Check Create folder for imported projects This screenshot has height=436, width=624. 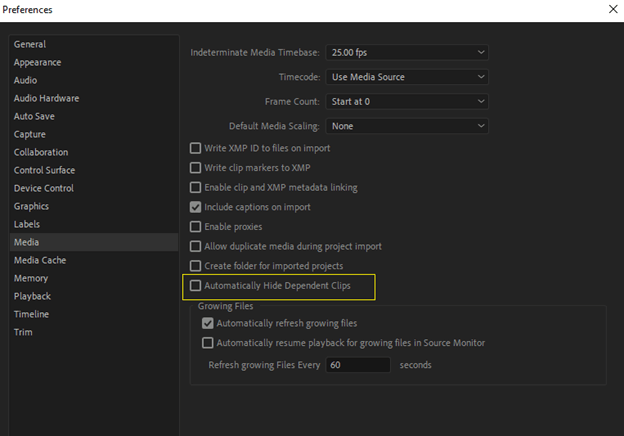195,265
